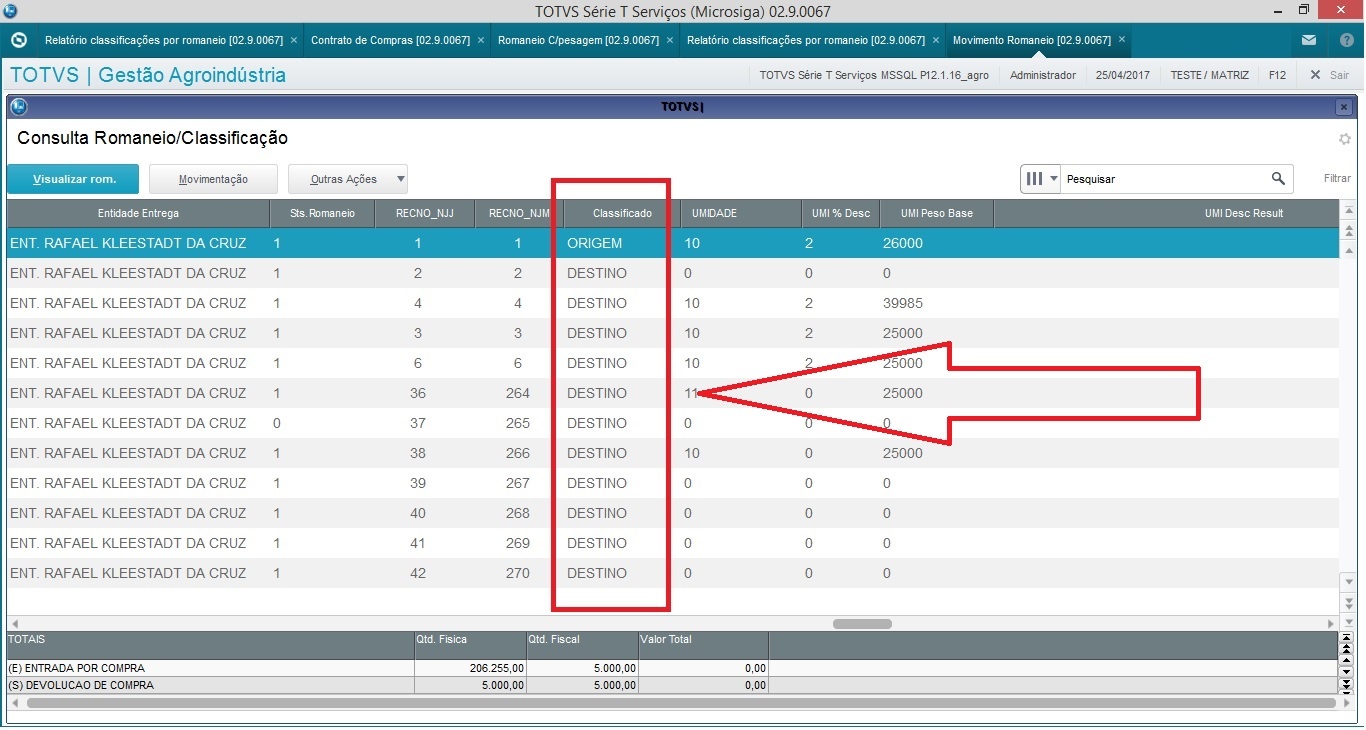Select the row with RECNO_NJM 265
The image size is (1366, 730).
(672, 423)
